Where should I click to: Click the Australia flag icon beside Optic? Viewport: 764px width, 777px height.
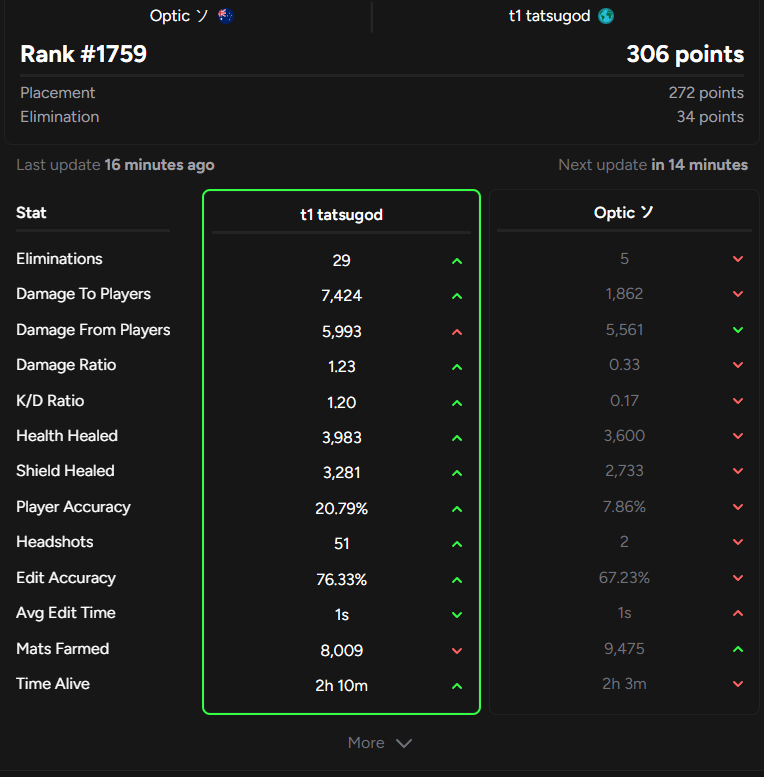click(225, 16)
